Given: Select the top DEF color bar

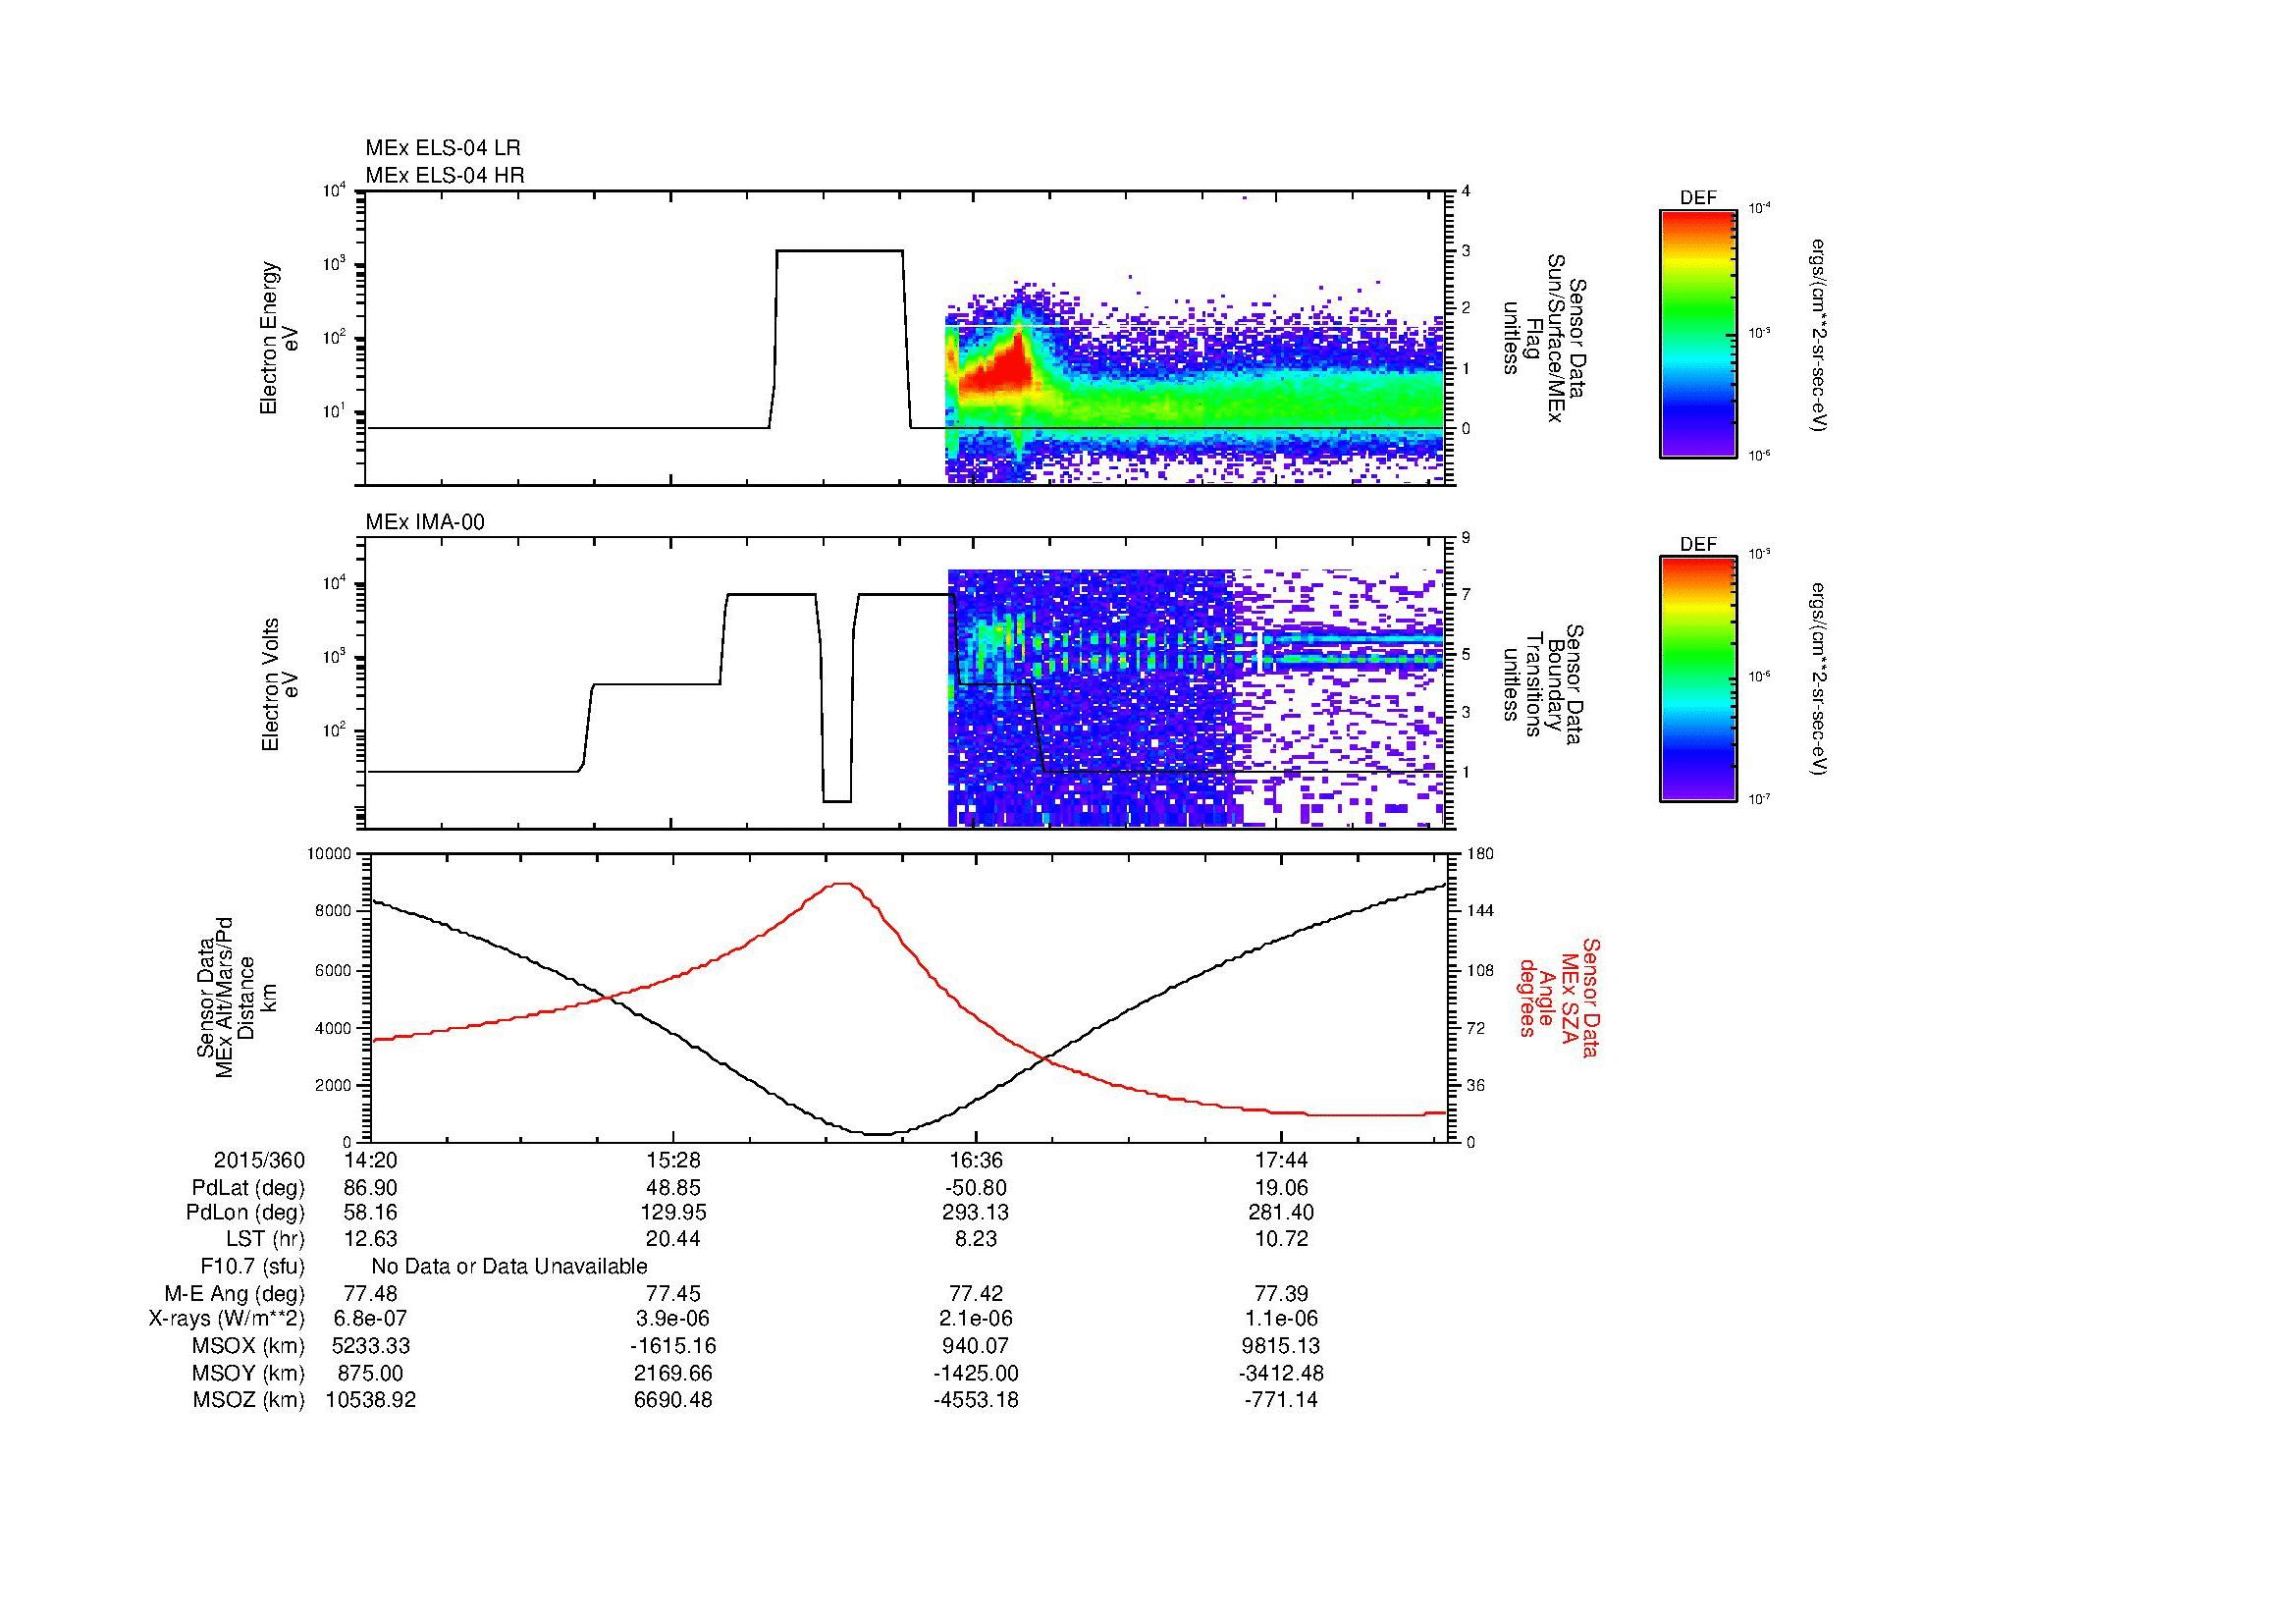Looking at the screenshot, I should click(1697, 333).
